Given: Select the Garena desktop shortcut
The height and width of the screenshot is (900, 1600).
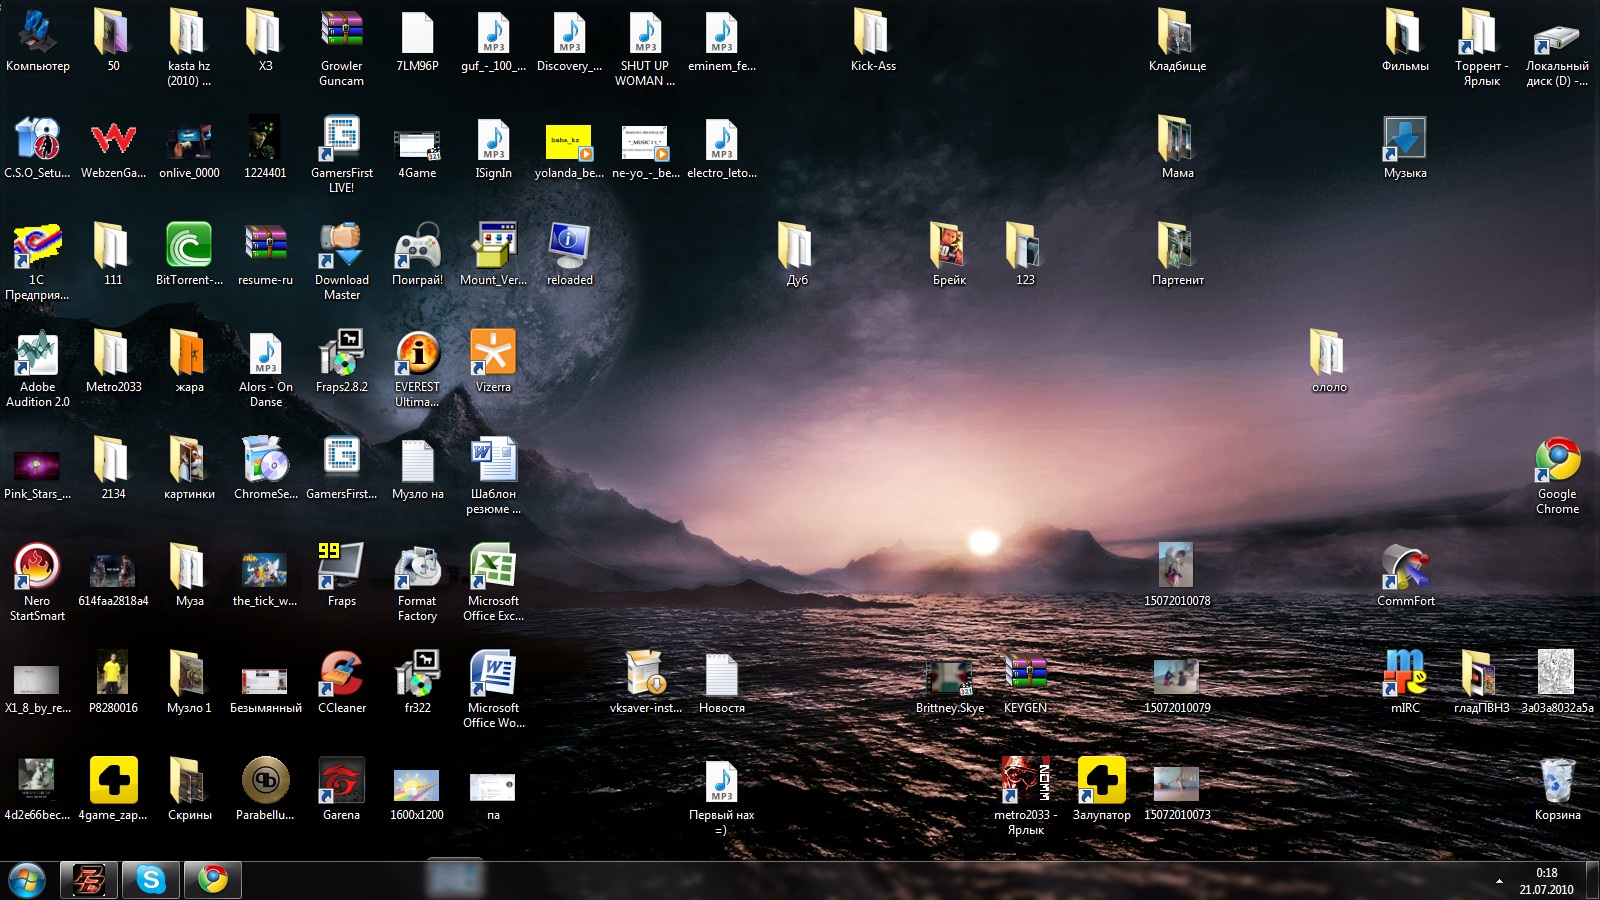Looking at the screenshot, I should click(341, 781).
